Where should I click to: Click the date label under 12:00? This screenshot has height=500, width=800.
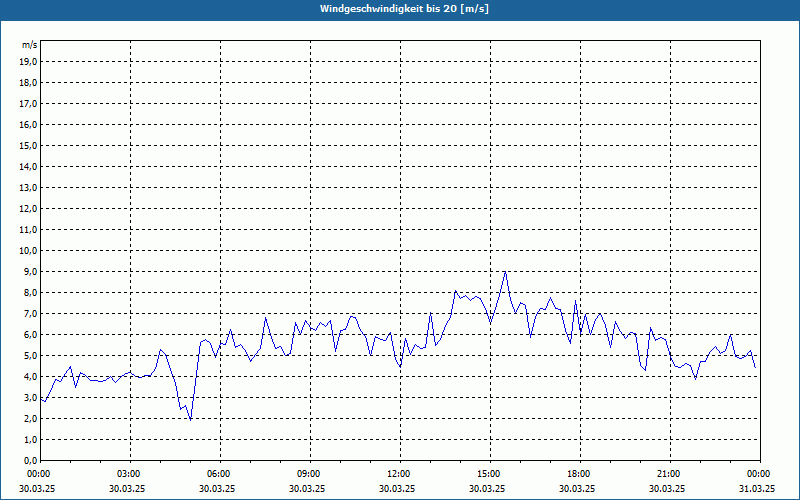pyautogui.click(x=397, y=488)
